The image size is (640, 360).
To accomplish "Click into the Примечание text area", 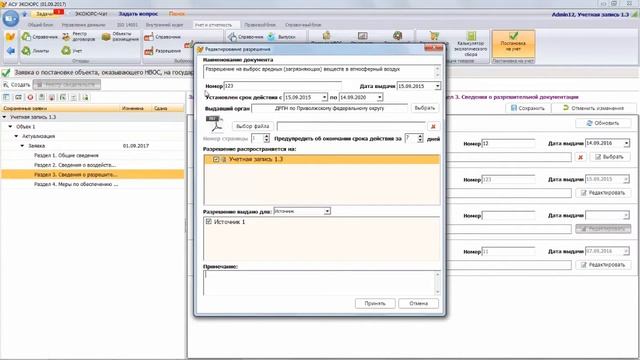I will click(x=318, y=282).
